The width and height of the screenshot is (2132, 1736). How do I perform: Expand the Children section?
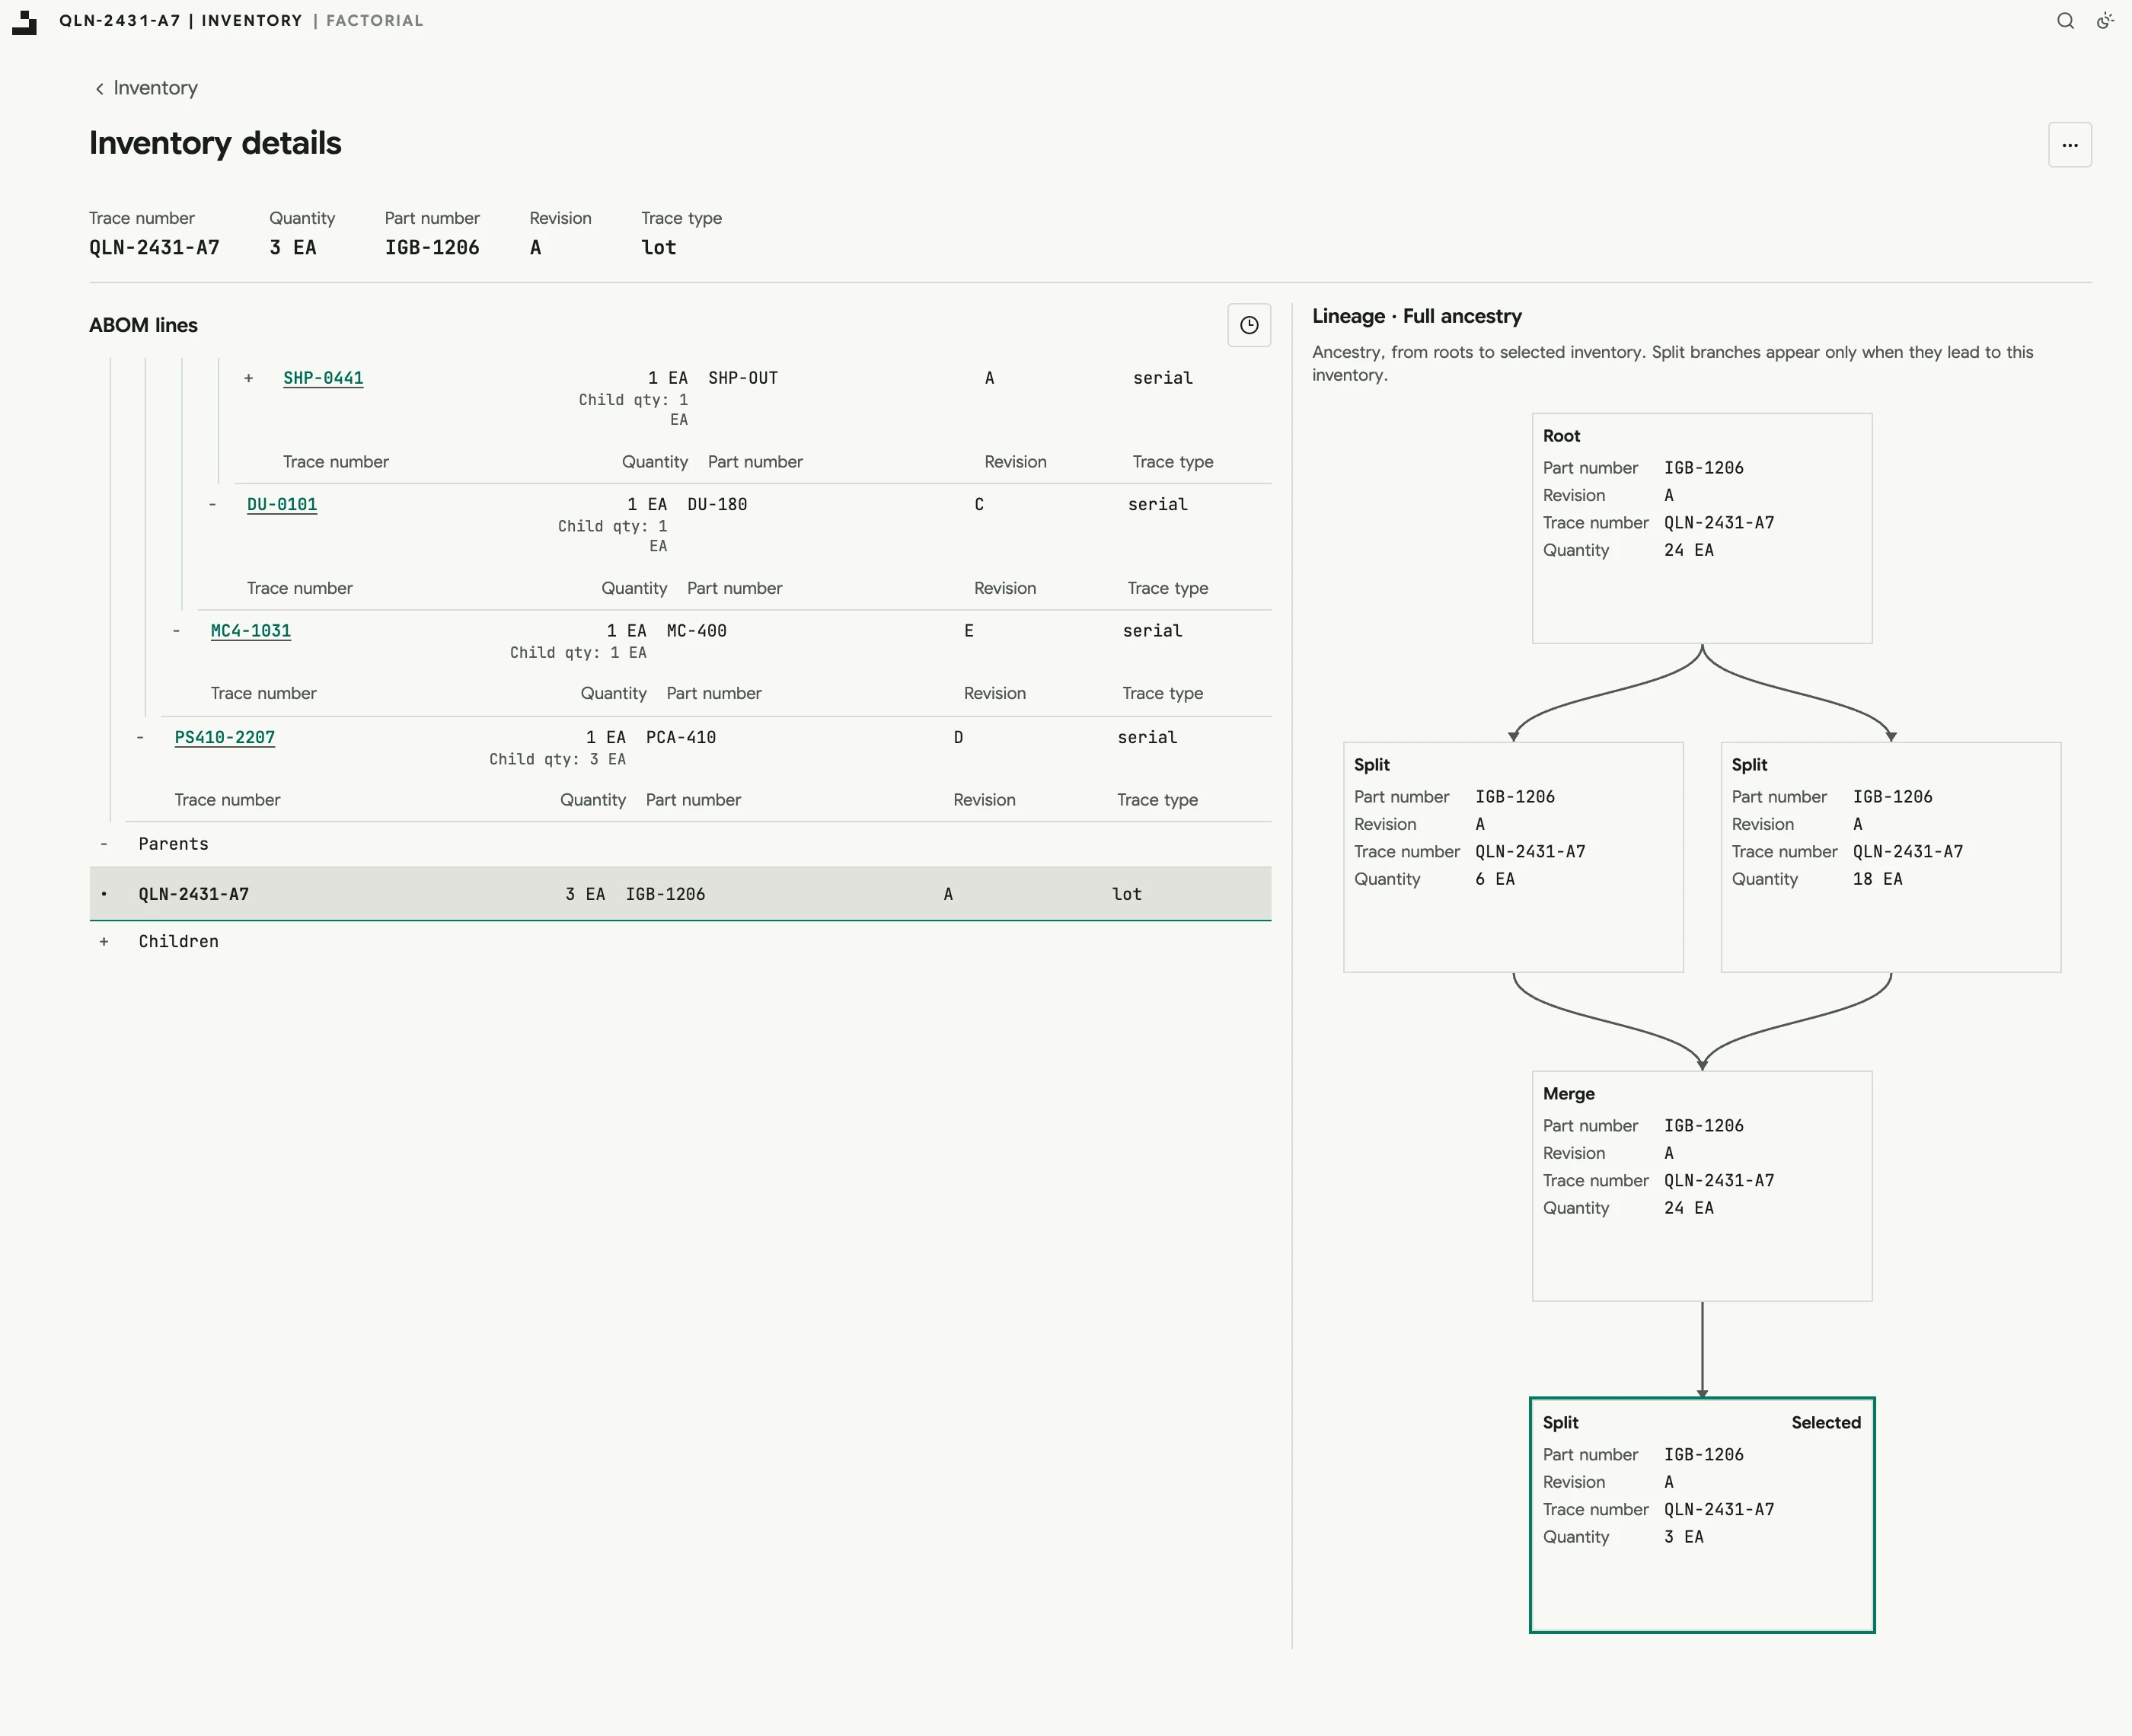(x=103, y=941)
